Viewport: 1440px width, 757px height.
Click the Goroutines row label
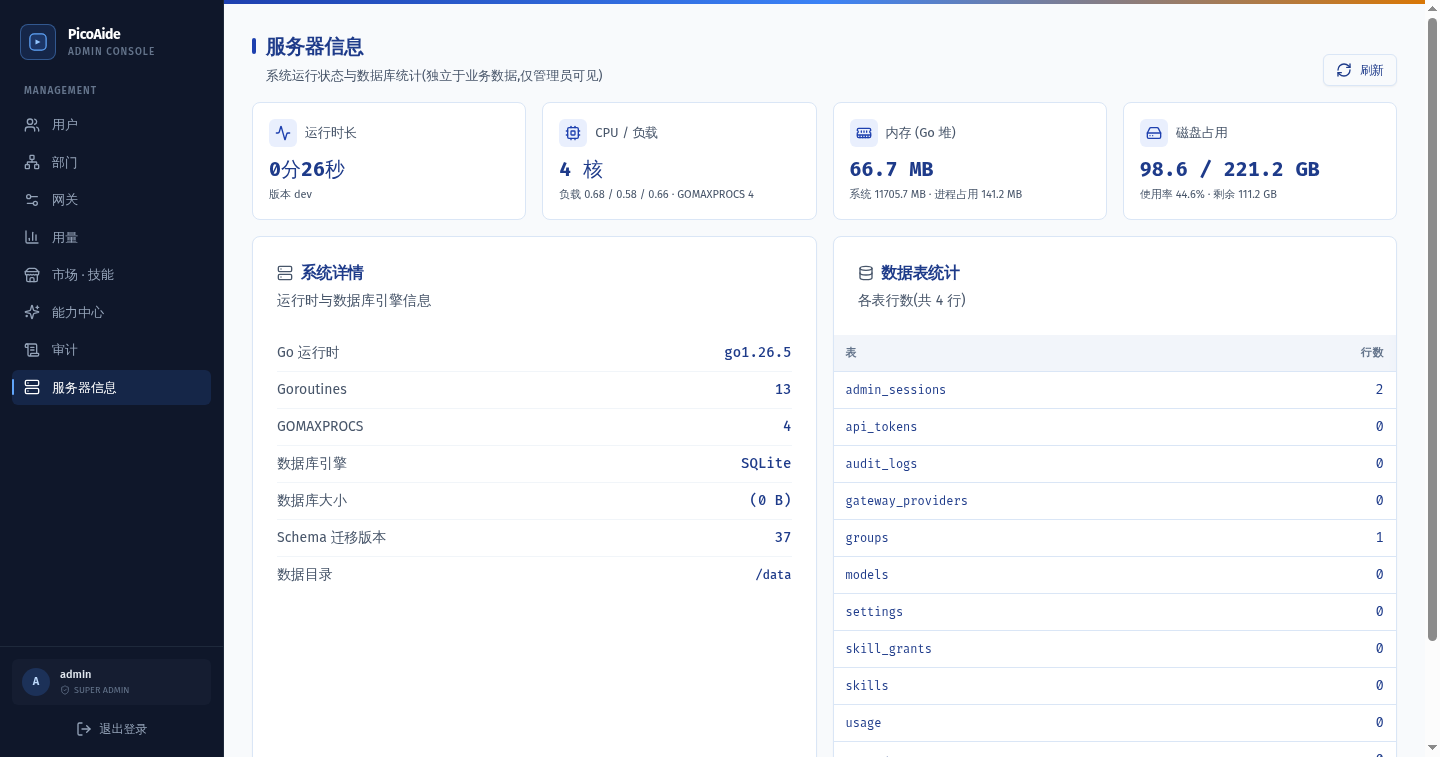[x=312, y=389]
